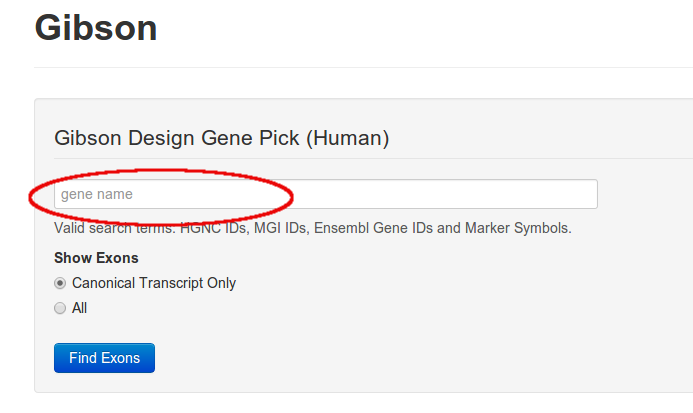Viewport: 693px width, 413px height.
Task: Select the Canonical Transcript Only radio button
Action: pos(61,283)
